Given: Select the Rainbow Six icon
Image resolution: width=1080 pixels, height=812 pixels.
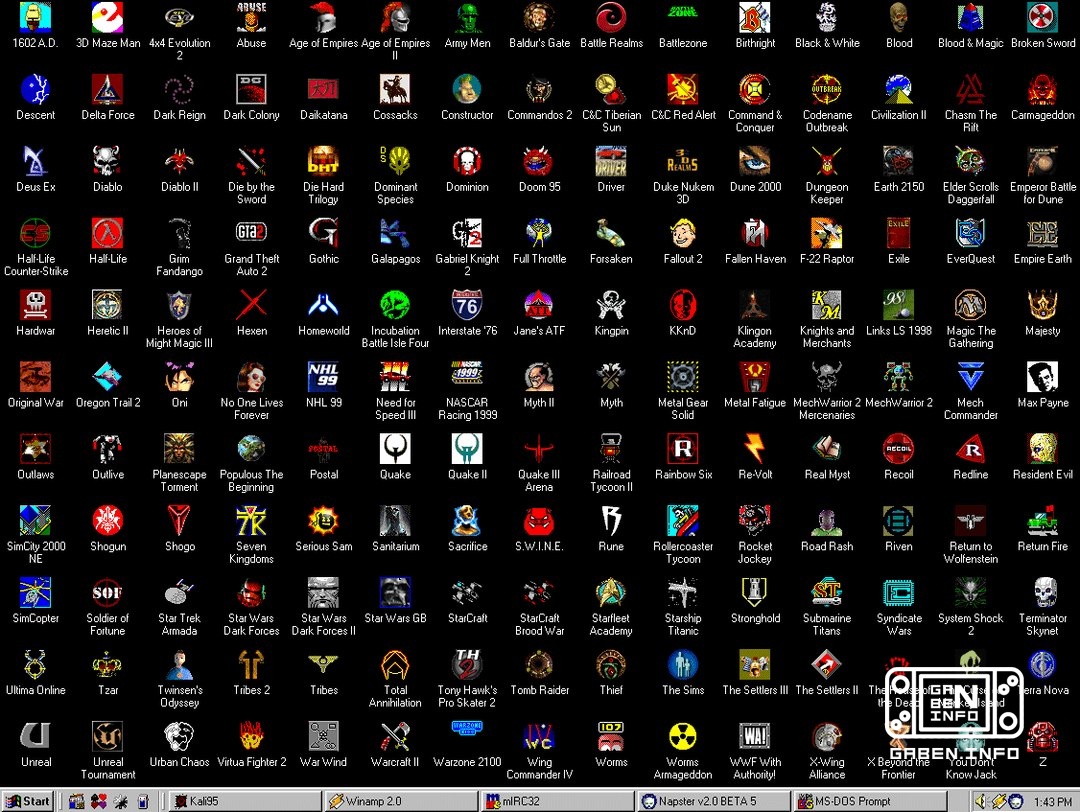Looking at the screenshot, I should click(x=683, y=449).
